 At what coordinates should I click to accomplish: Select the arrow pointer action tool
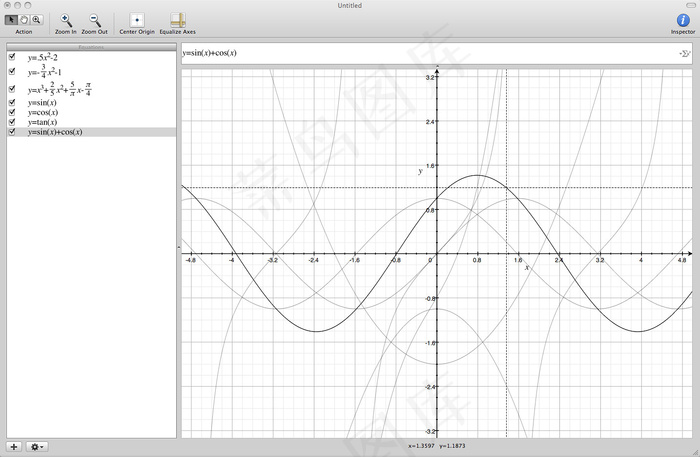[11, 20]
